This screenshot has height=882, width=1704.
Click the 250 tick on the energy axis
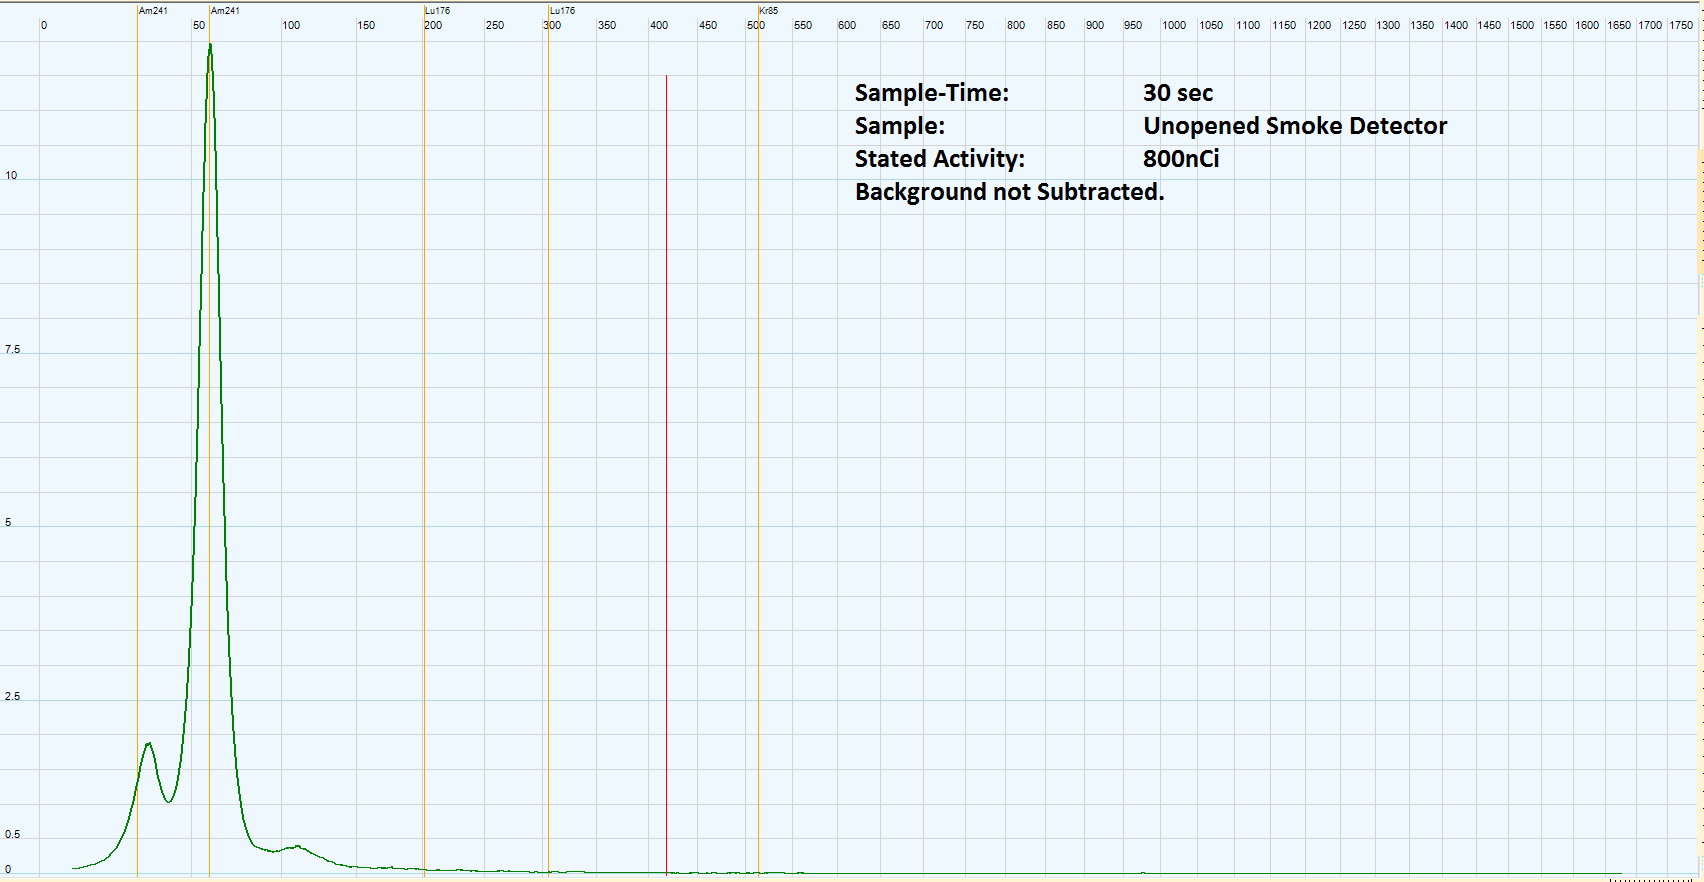[495, 25]
